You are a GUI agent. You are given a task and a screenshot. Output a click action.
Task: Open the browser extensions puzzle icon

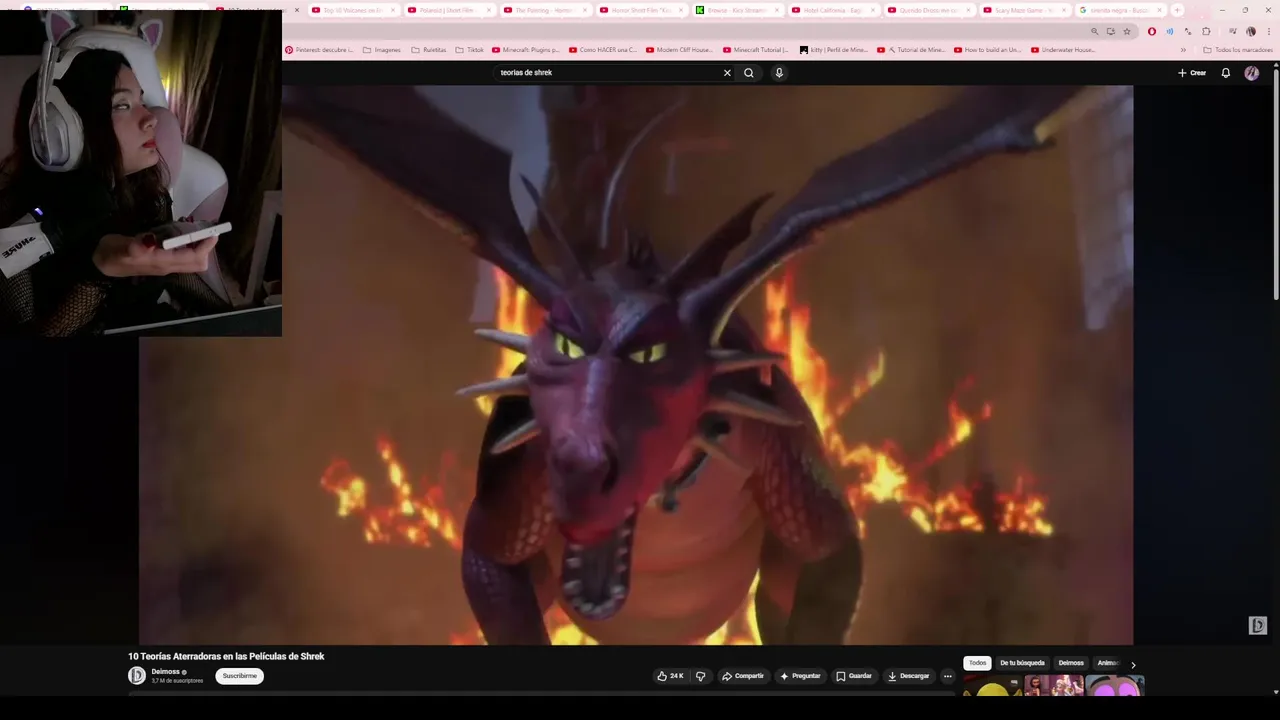[x=1206, y=31]
